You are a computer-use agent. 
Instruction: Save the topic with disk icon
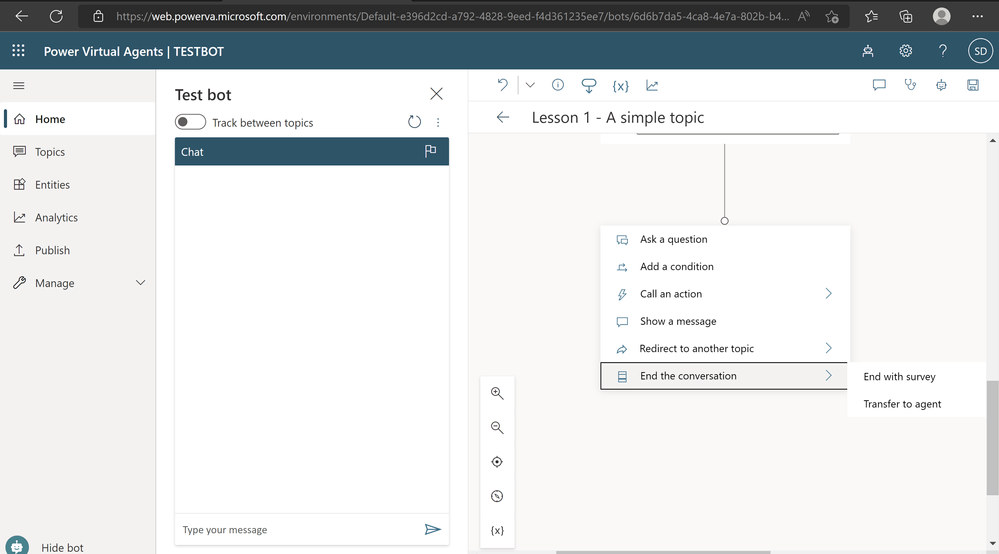[x=973, y=85]
